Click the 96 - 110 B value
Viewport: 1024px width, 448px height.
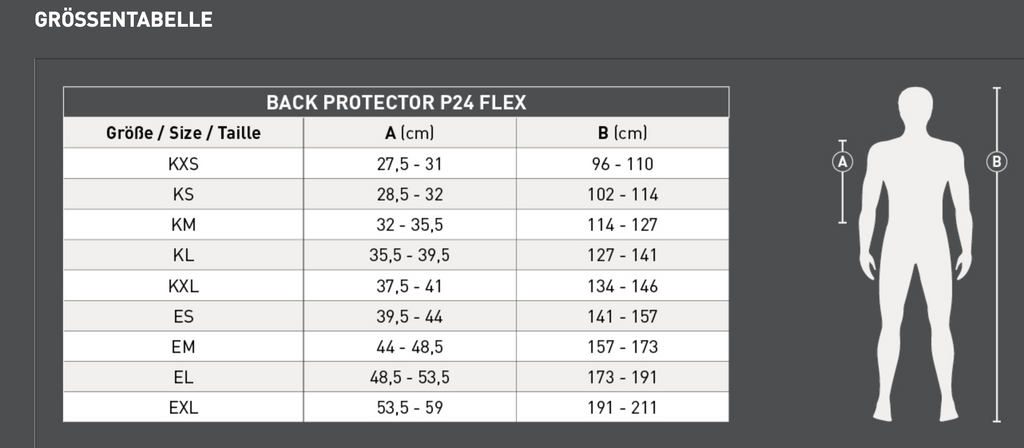coord(623,164)
